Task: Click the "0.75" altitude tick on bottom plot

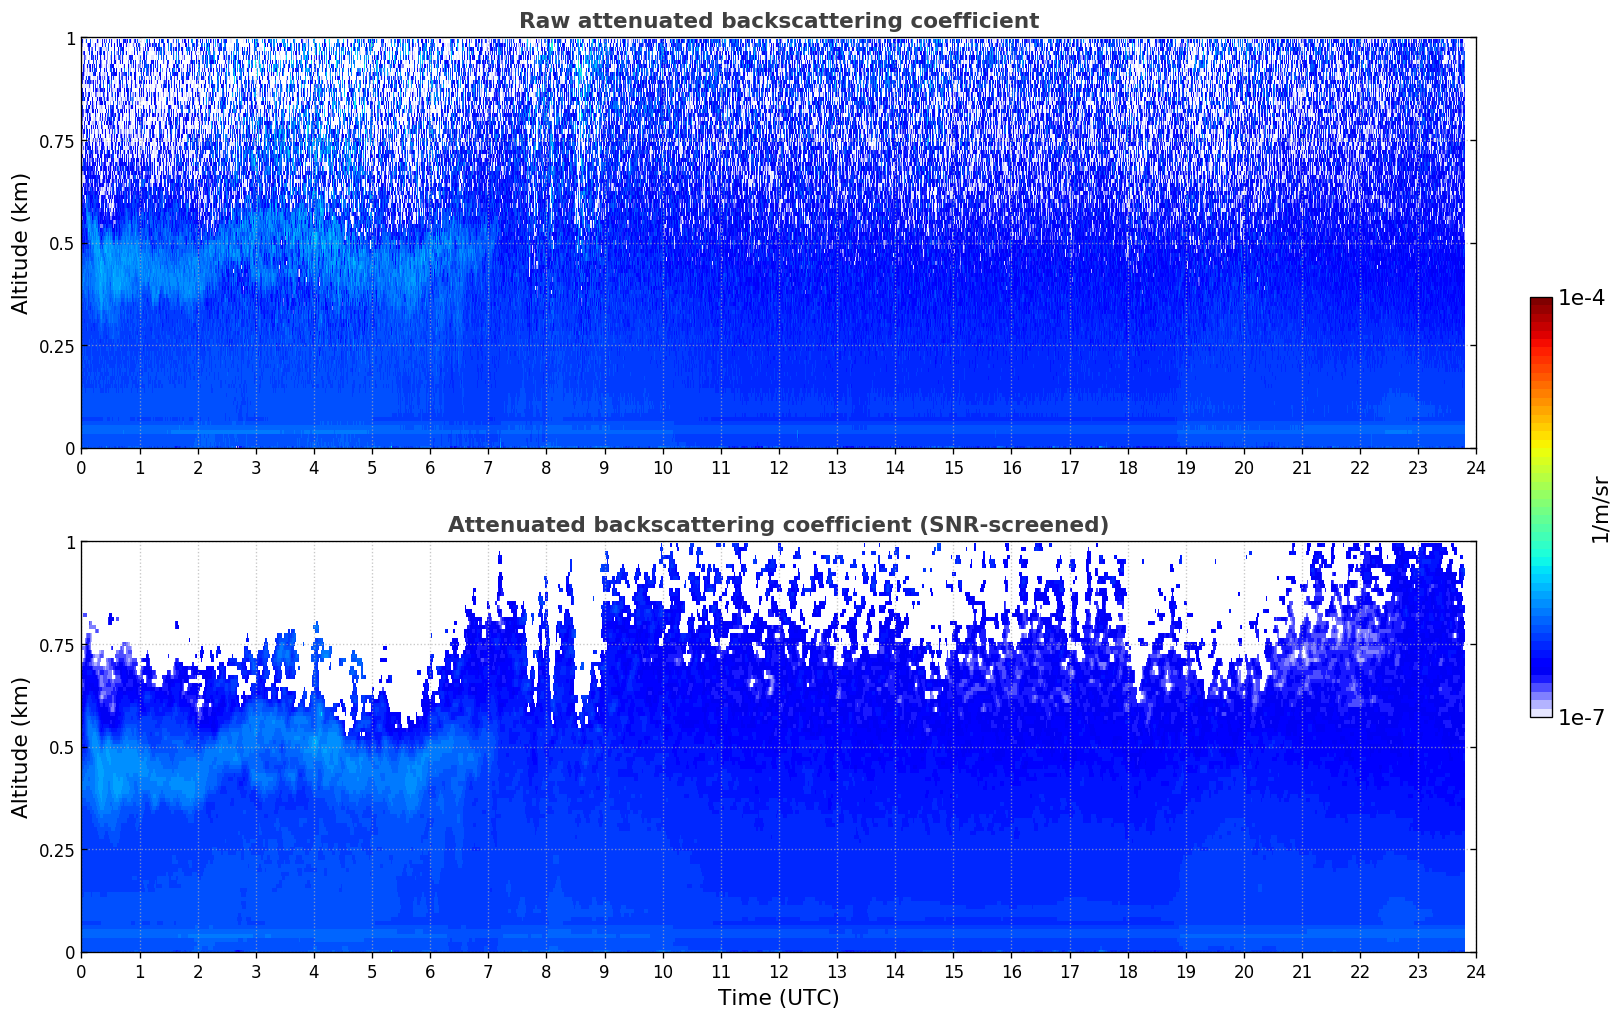Action: tap(56, 645)
